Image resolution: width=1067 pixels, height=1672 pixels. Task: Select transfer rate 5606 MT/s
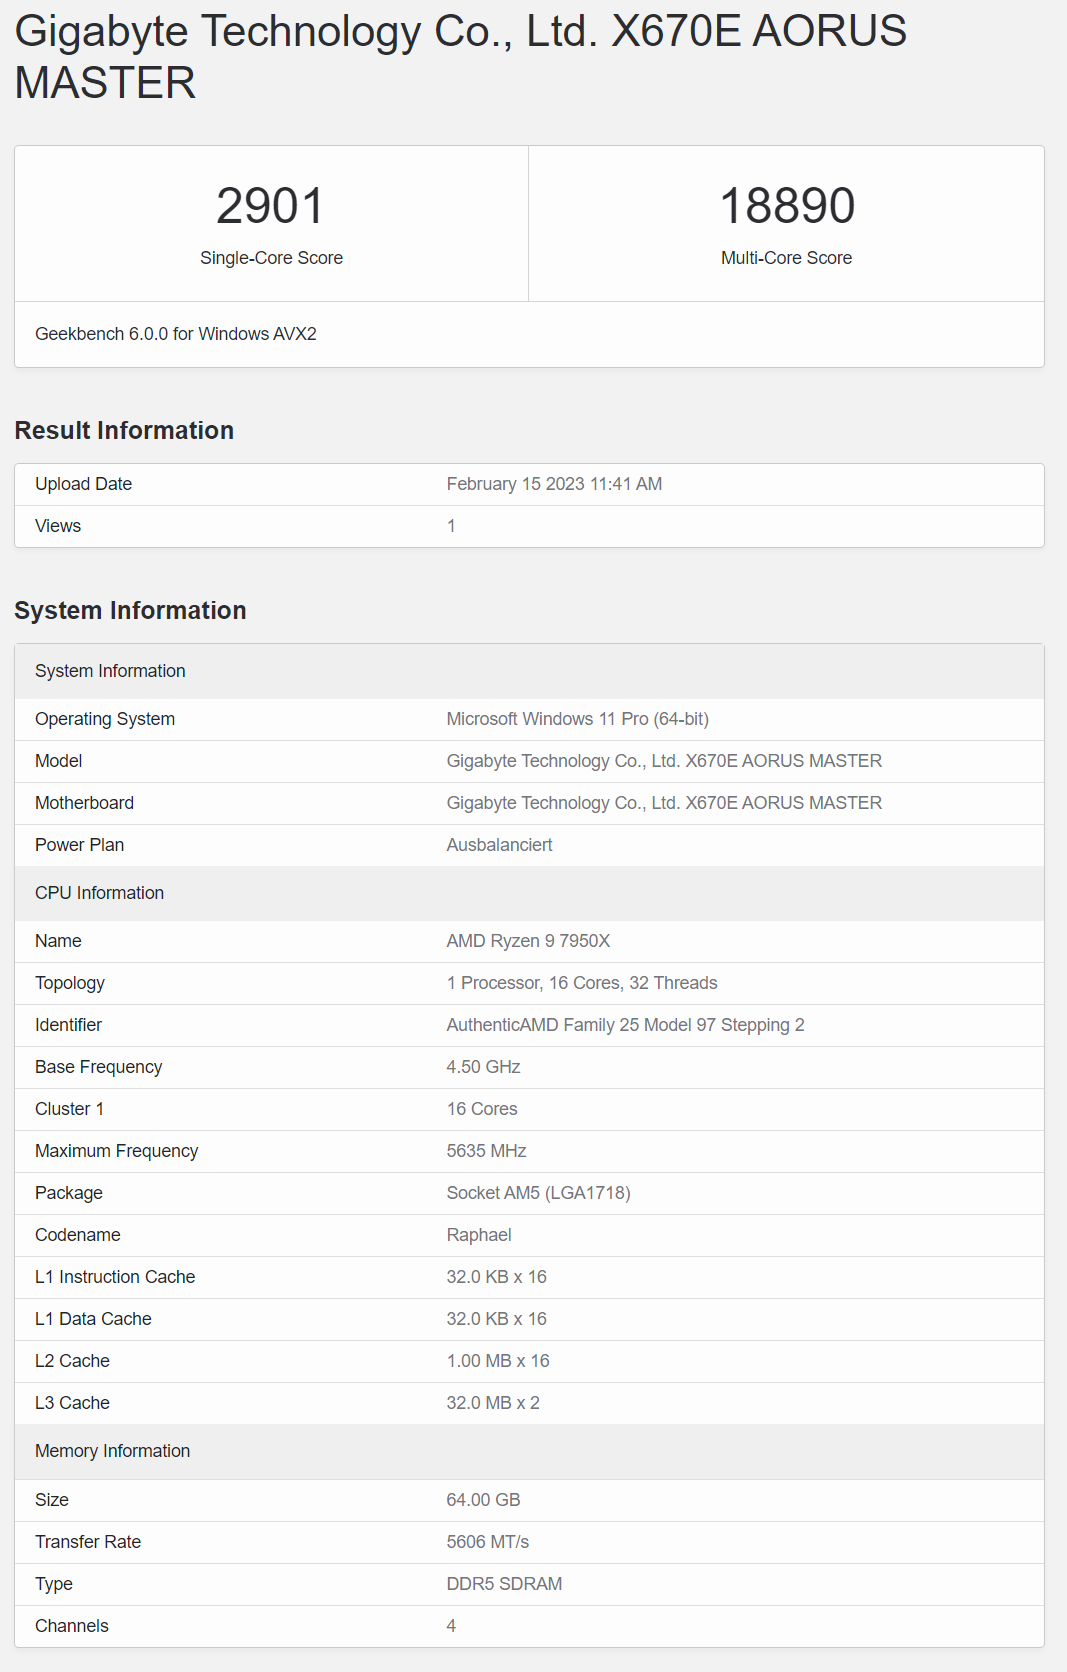click(x=488, y=1542)
